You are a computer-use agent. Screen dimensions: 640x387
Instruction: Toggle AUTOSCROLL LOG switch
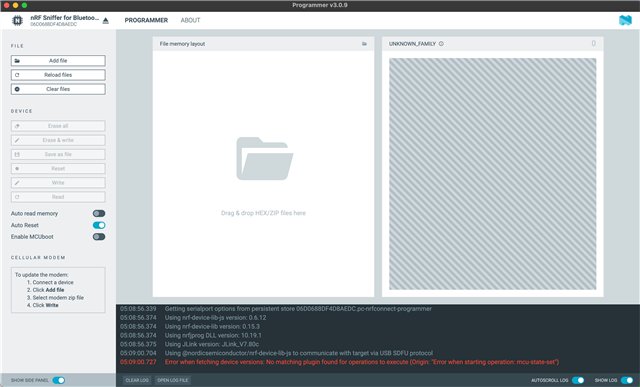(578, 380)
